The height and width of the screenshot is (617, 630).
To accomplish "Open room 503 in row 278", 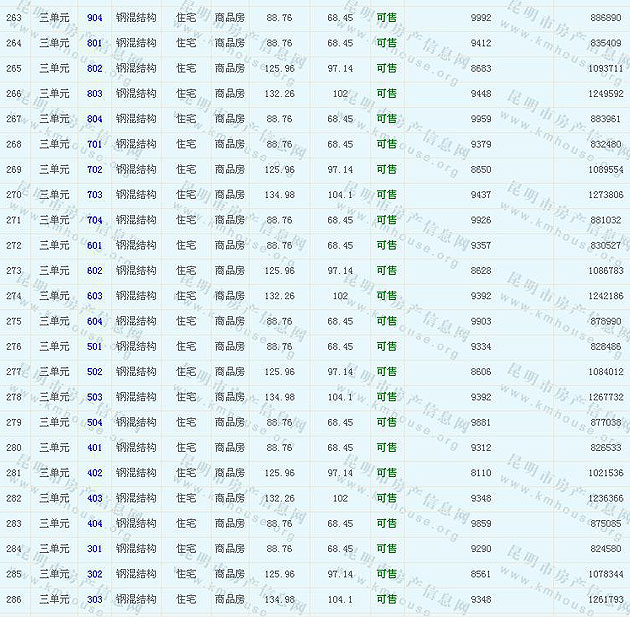I will (94, 397).
